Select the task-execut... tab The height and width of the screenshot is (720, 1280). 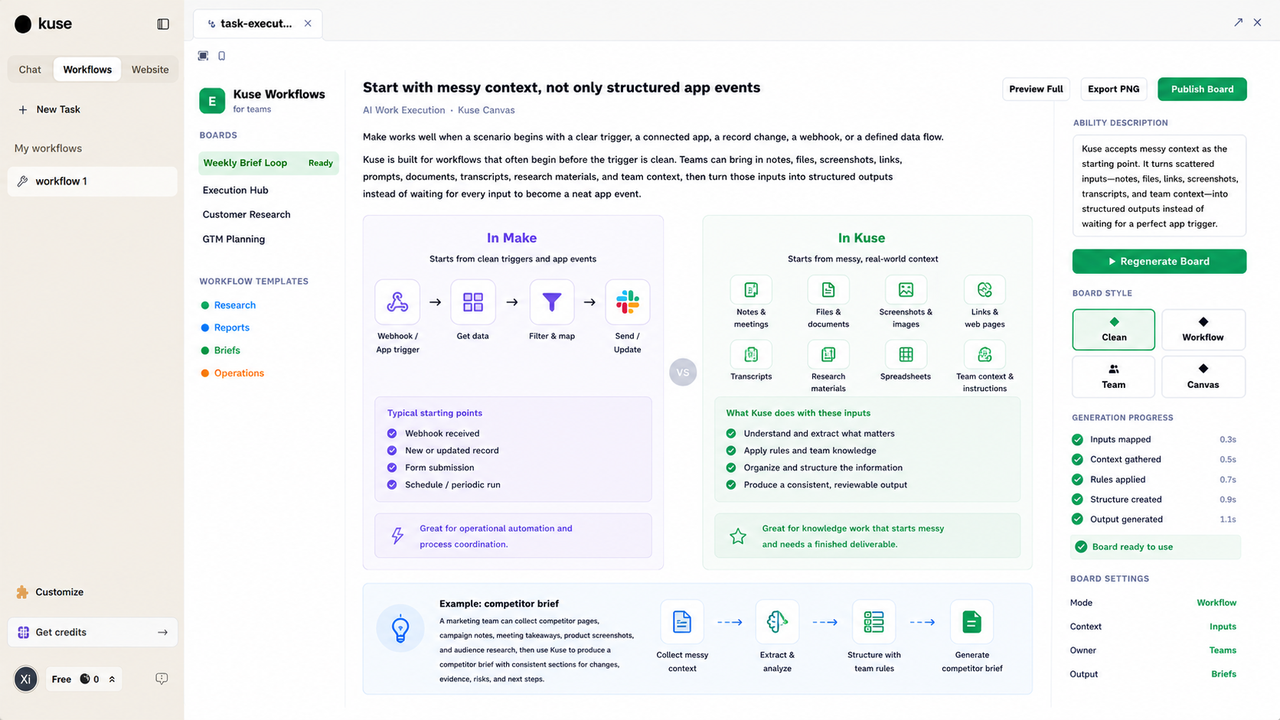pyautogui.click(x=258, y=23)
